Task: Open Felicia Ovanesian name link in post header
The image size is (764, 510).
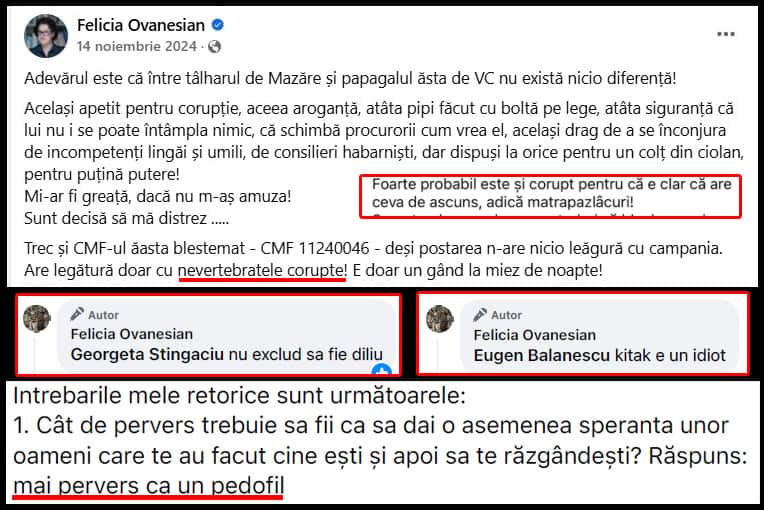Action: [x=141, y=25]
